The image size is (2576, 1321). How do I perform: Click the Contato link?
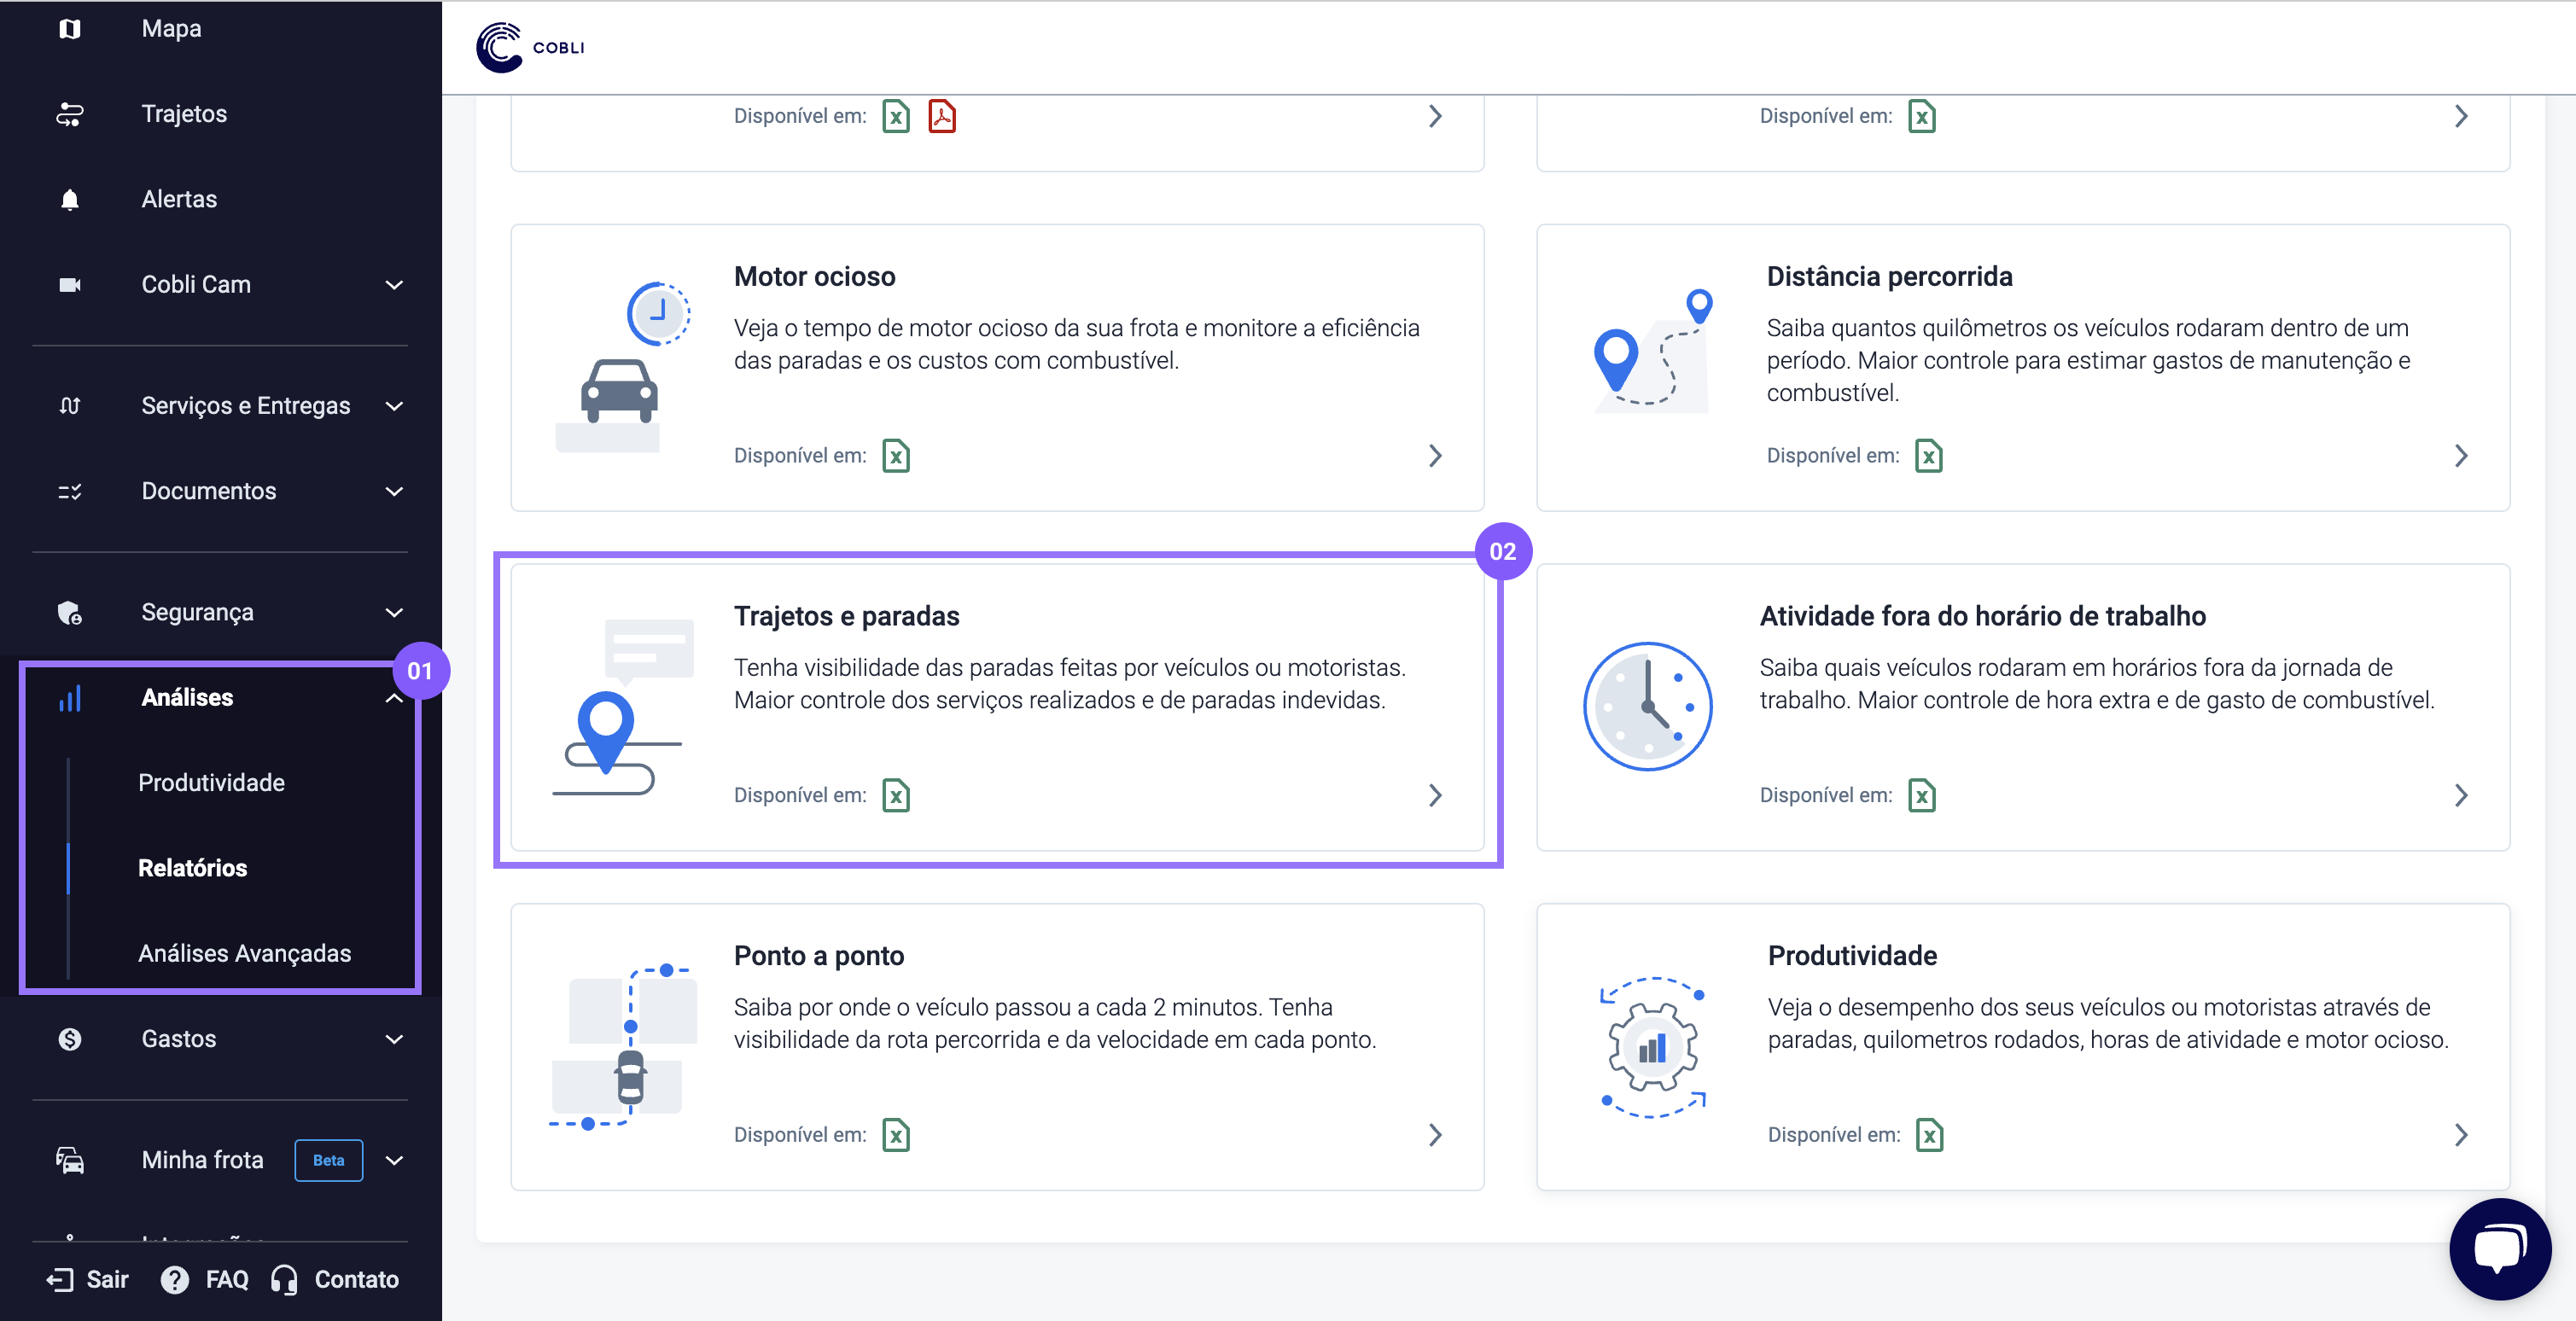click(x=335, y=1280)
